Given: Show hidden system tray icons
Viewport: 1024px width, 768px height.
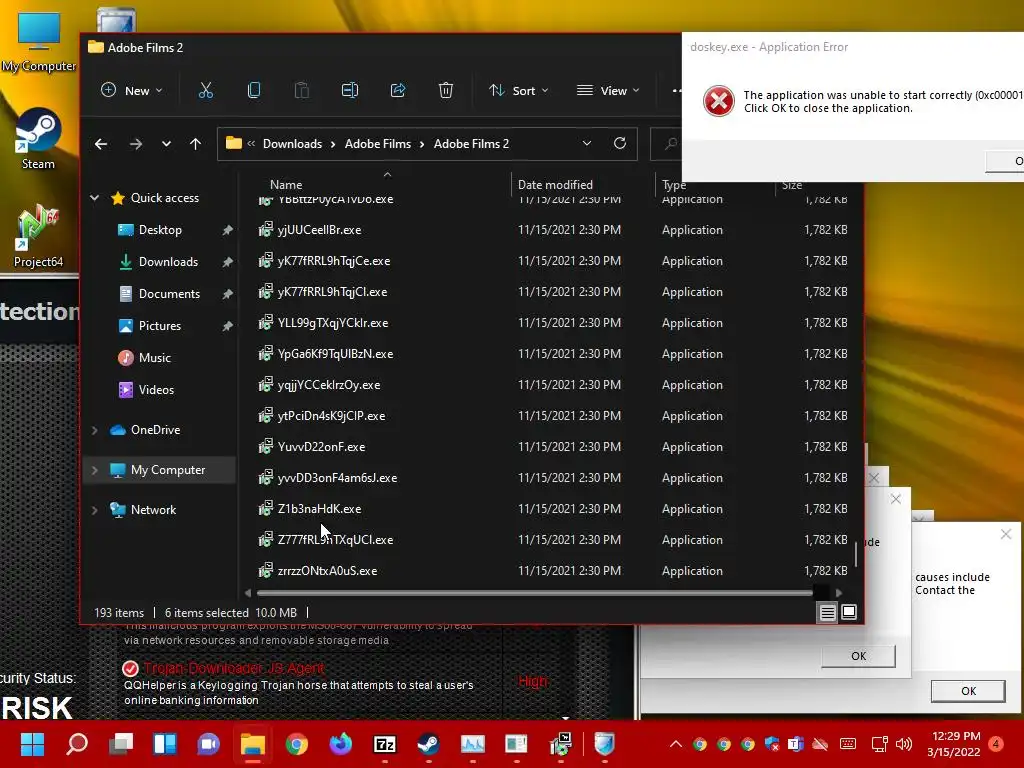Looking at the screenshot, I should pyautogui.click(x=676, y=744).
